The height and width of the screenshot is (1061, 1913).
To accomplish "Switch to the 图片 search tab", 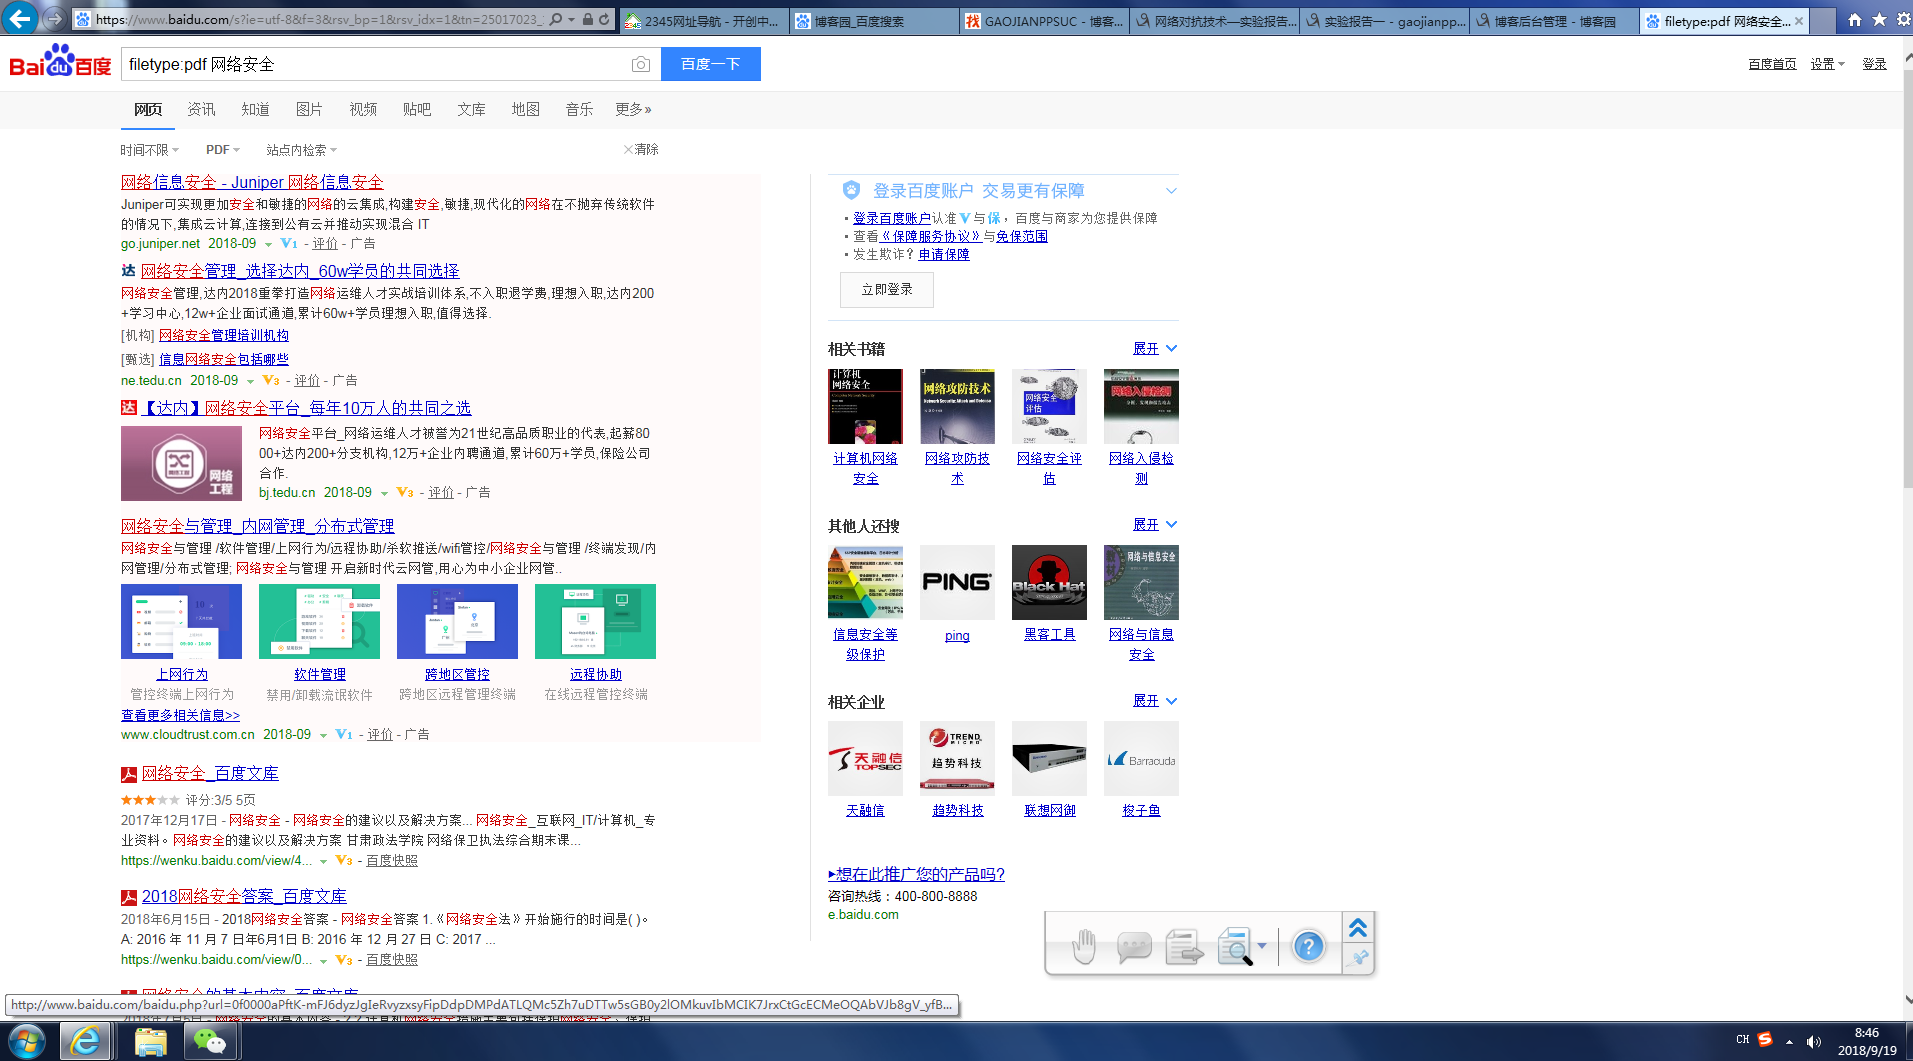I will (309, 109).
